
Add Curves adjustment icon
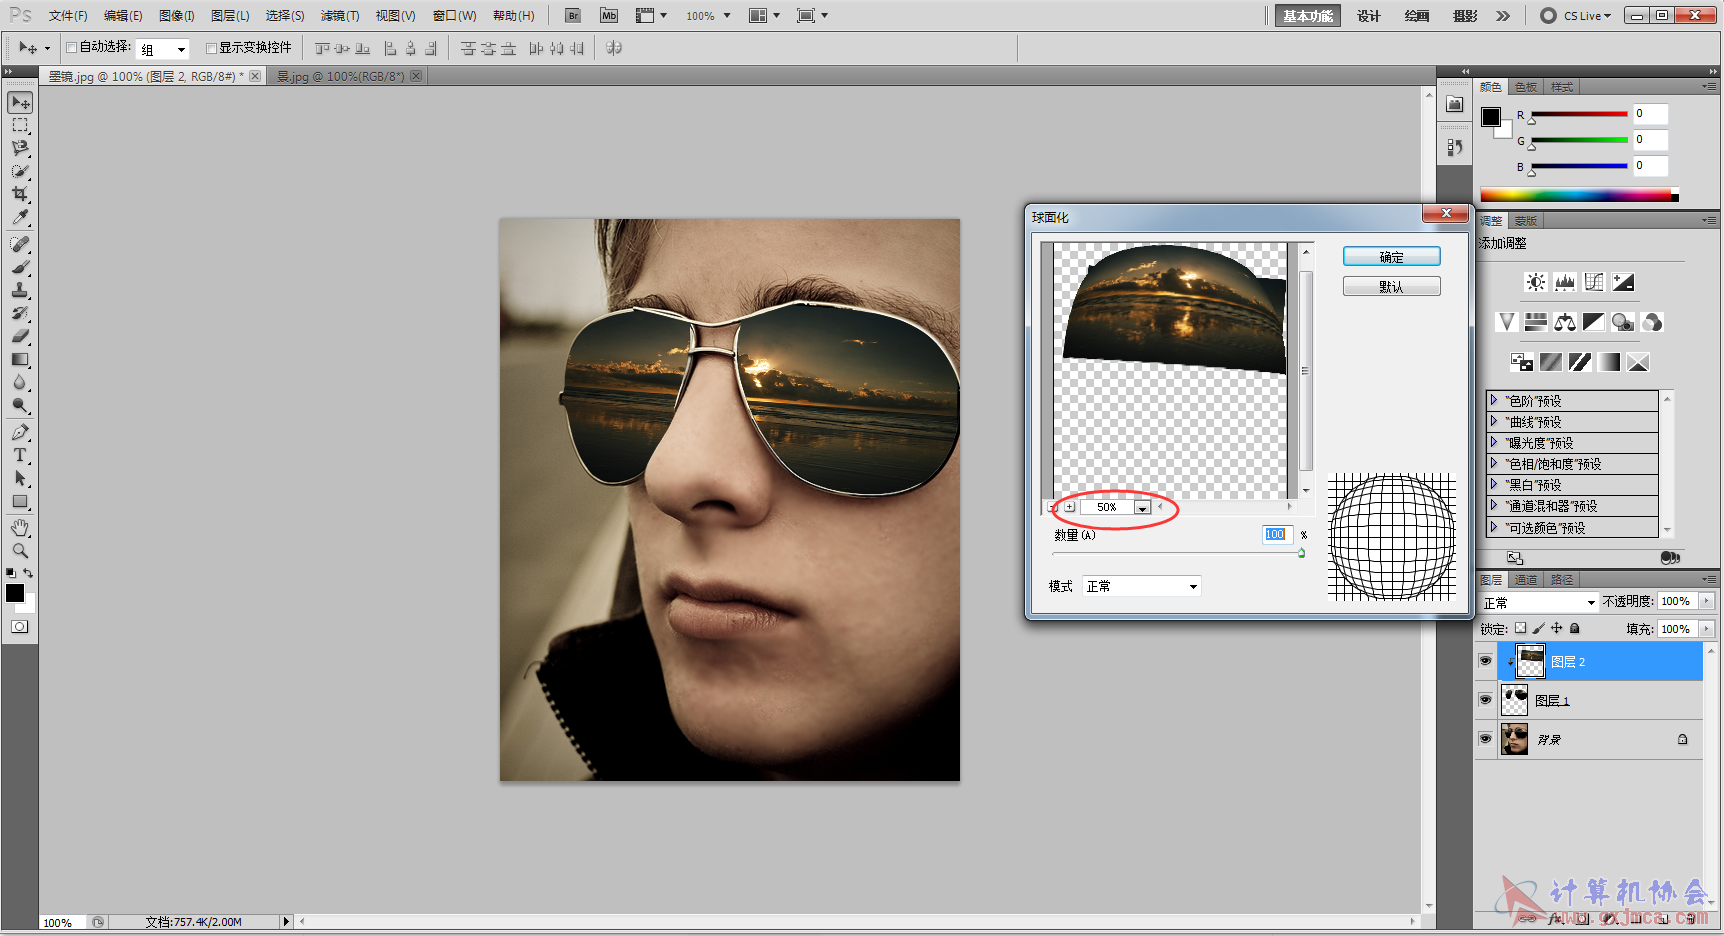(x=1594, y=282)
